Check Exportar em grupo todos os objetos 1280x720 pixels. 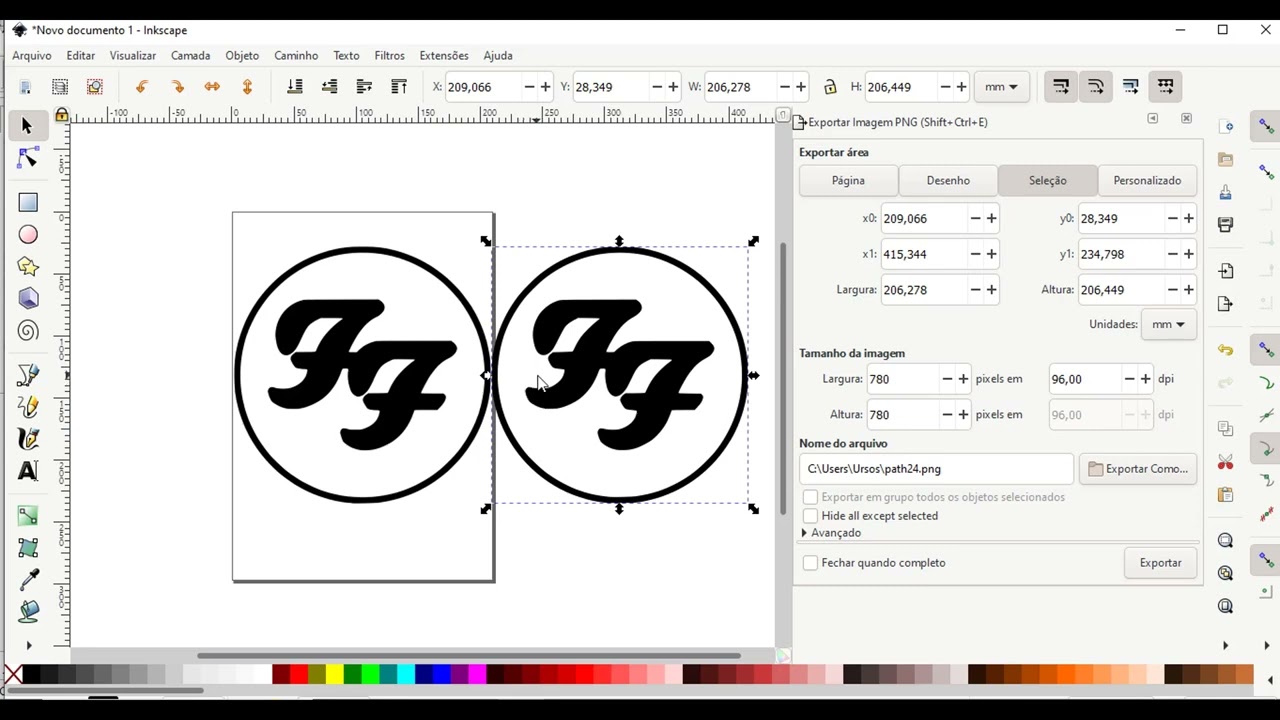(811, 497)
